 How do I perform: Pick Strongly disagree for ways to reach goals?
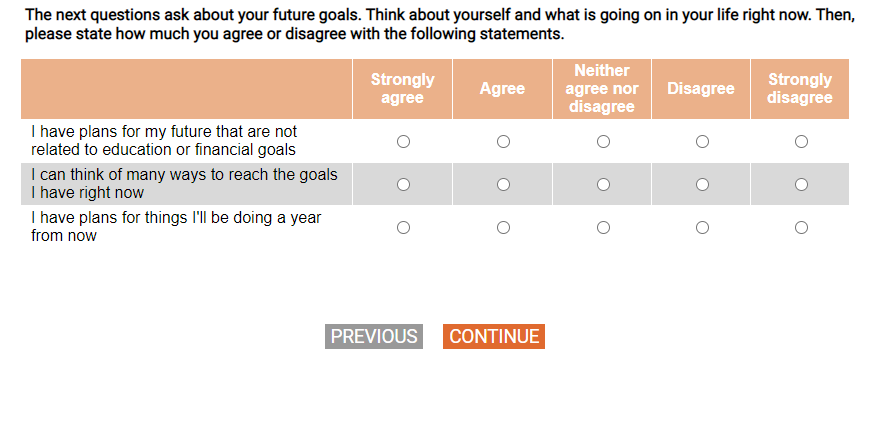[801, 184]
